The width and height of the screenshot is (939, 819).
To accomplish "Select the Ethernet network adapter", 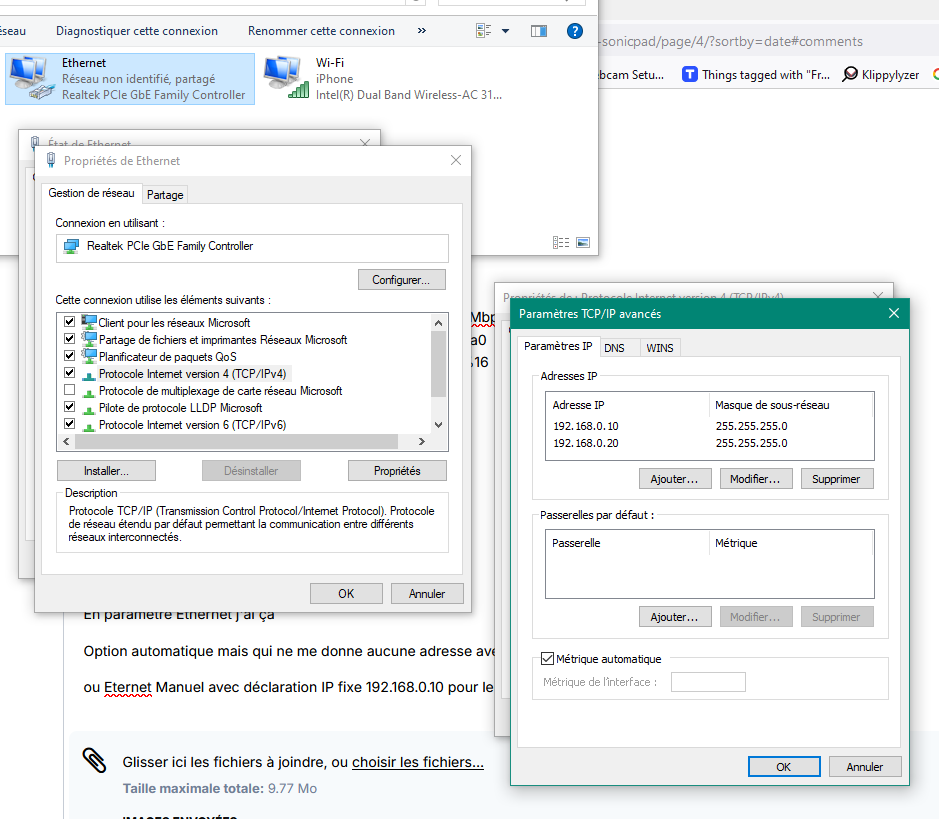I will pyautogui.click(x=130, y=79).
